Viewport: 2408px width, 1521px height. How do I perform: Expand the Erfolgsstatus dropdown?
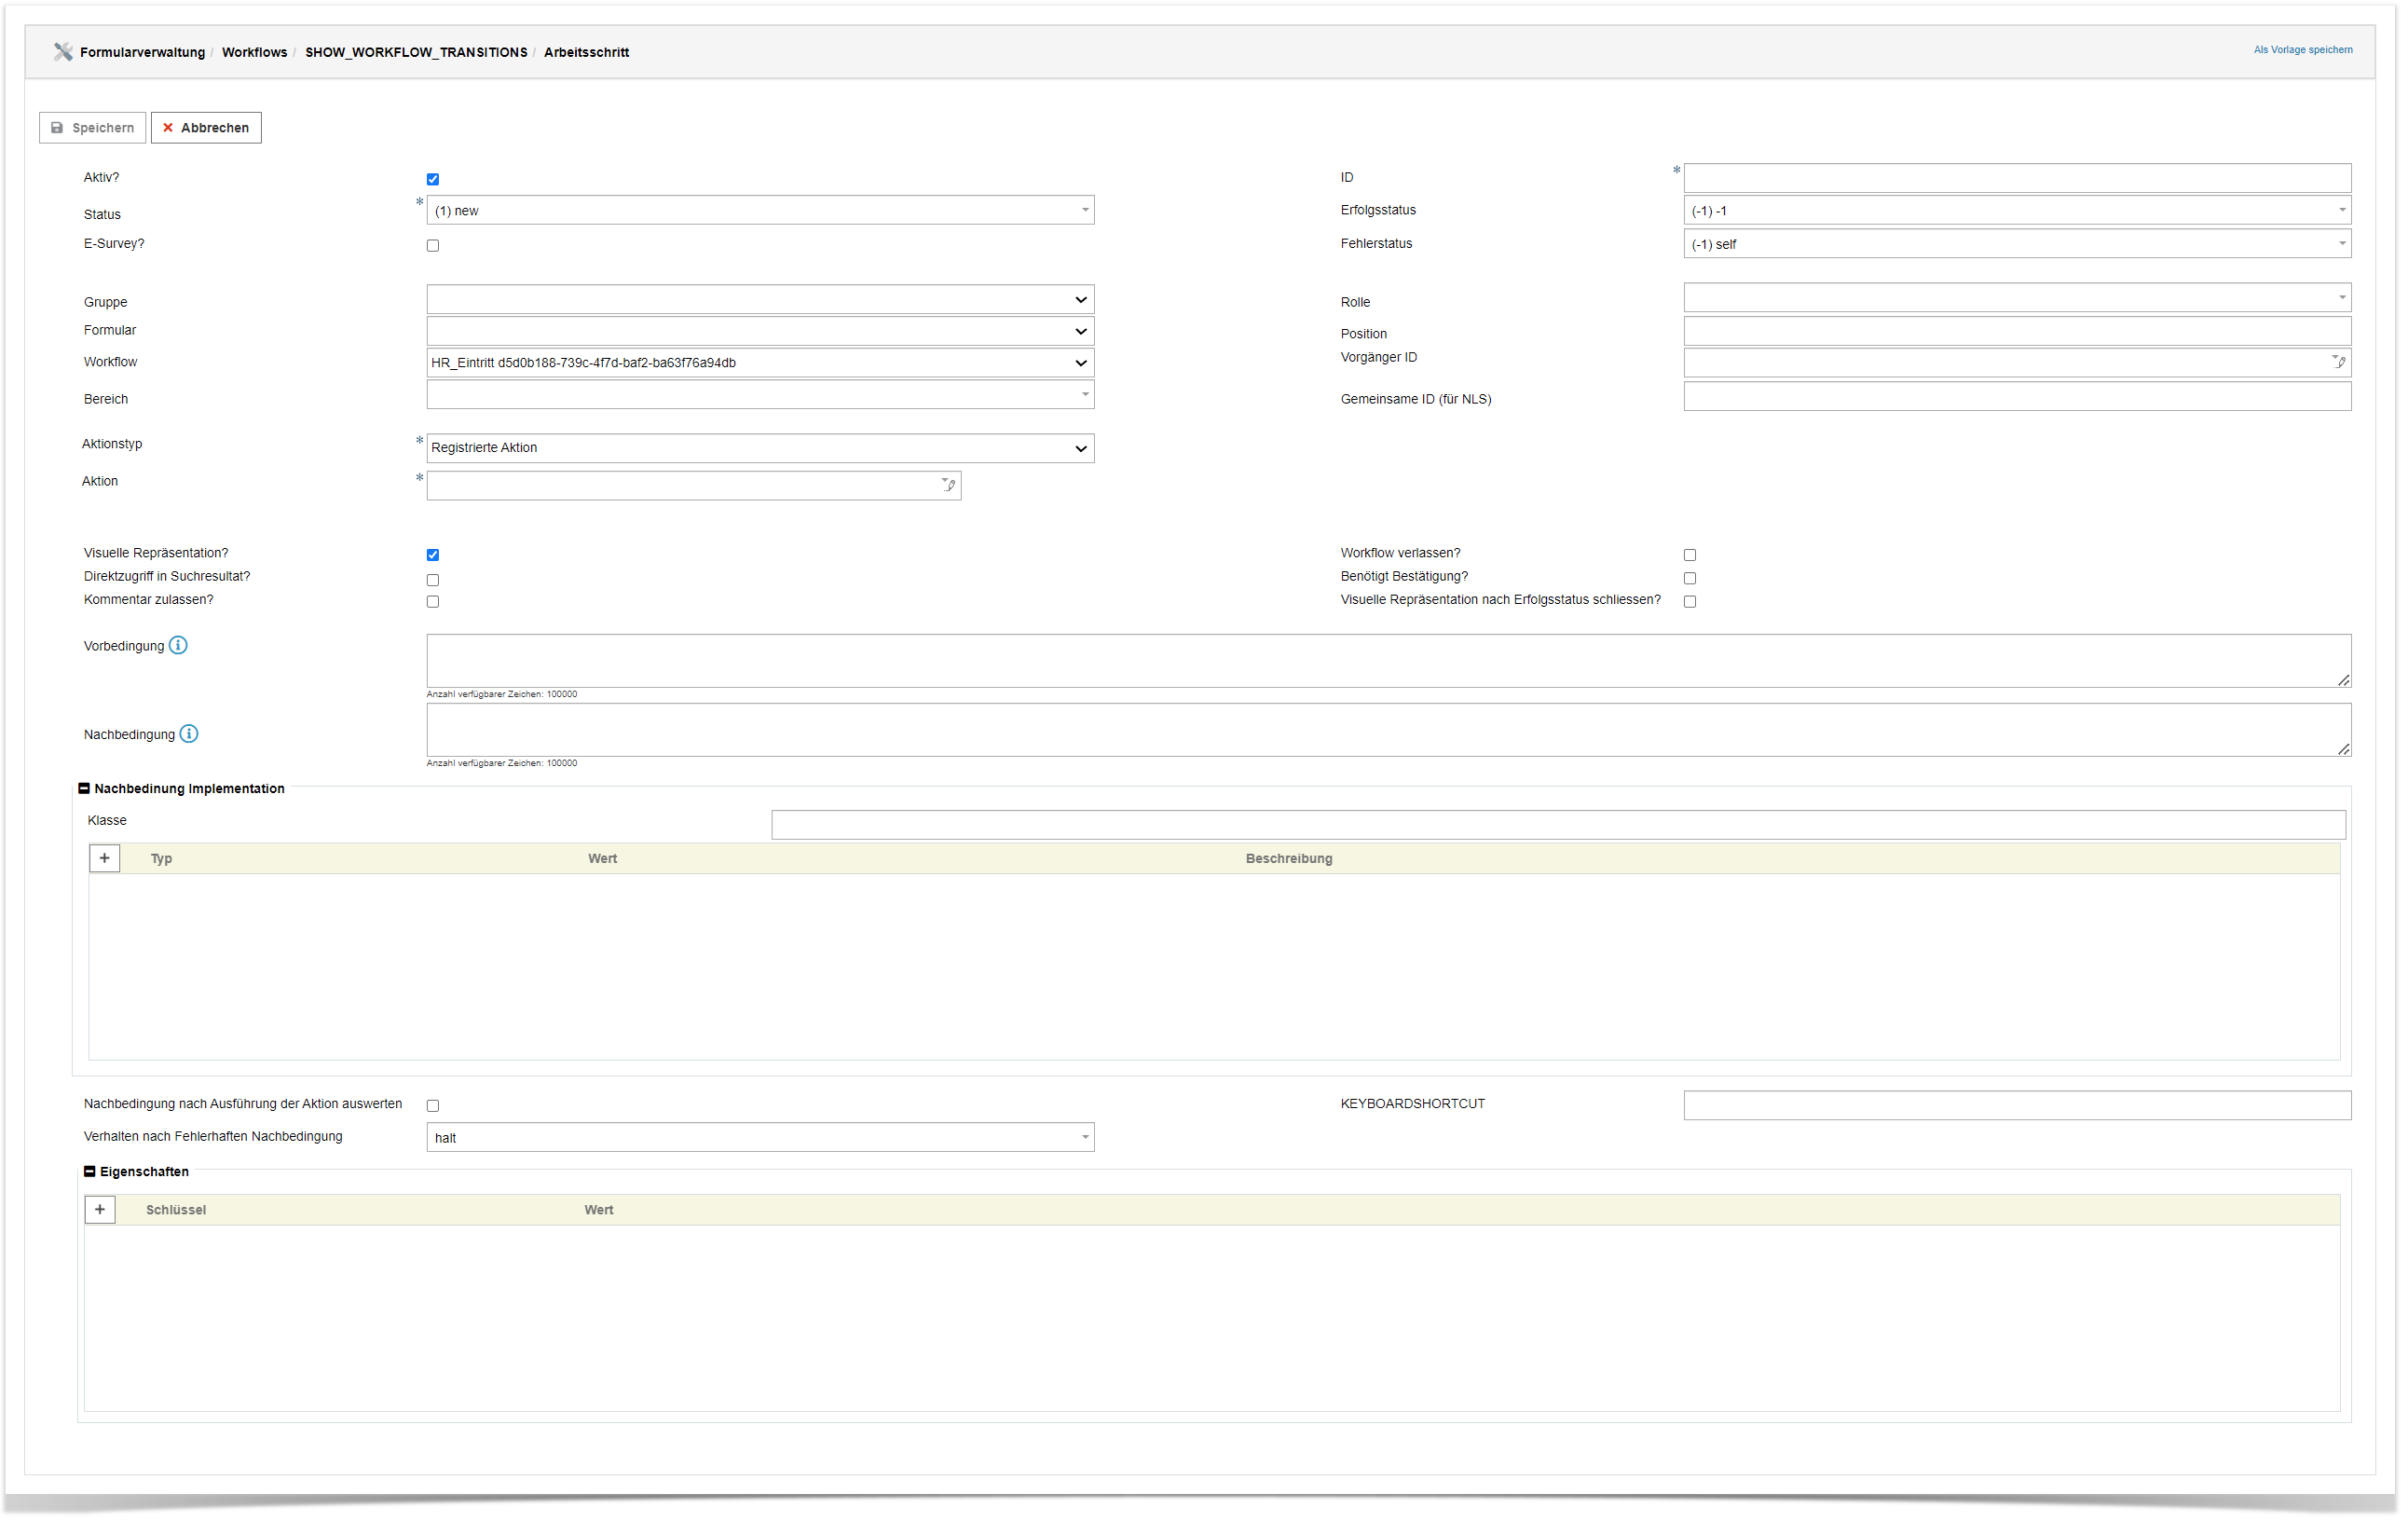point(2016,211)
